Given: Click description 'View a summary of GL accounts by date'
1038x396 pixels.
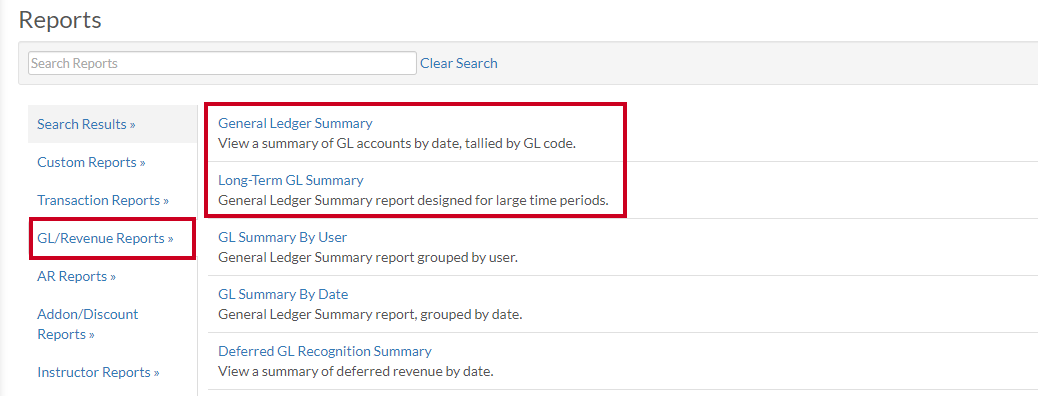Looking at the screenshot, I should [x=340, y=143].
